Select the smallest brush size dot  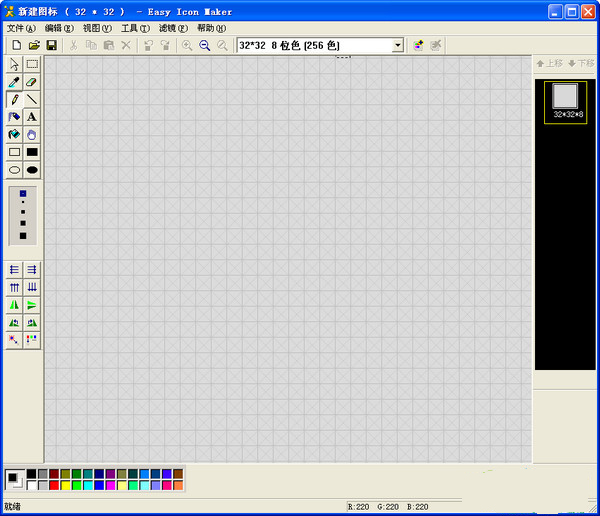tap(23, 202)
